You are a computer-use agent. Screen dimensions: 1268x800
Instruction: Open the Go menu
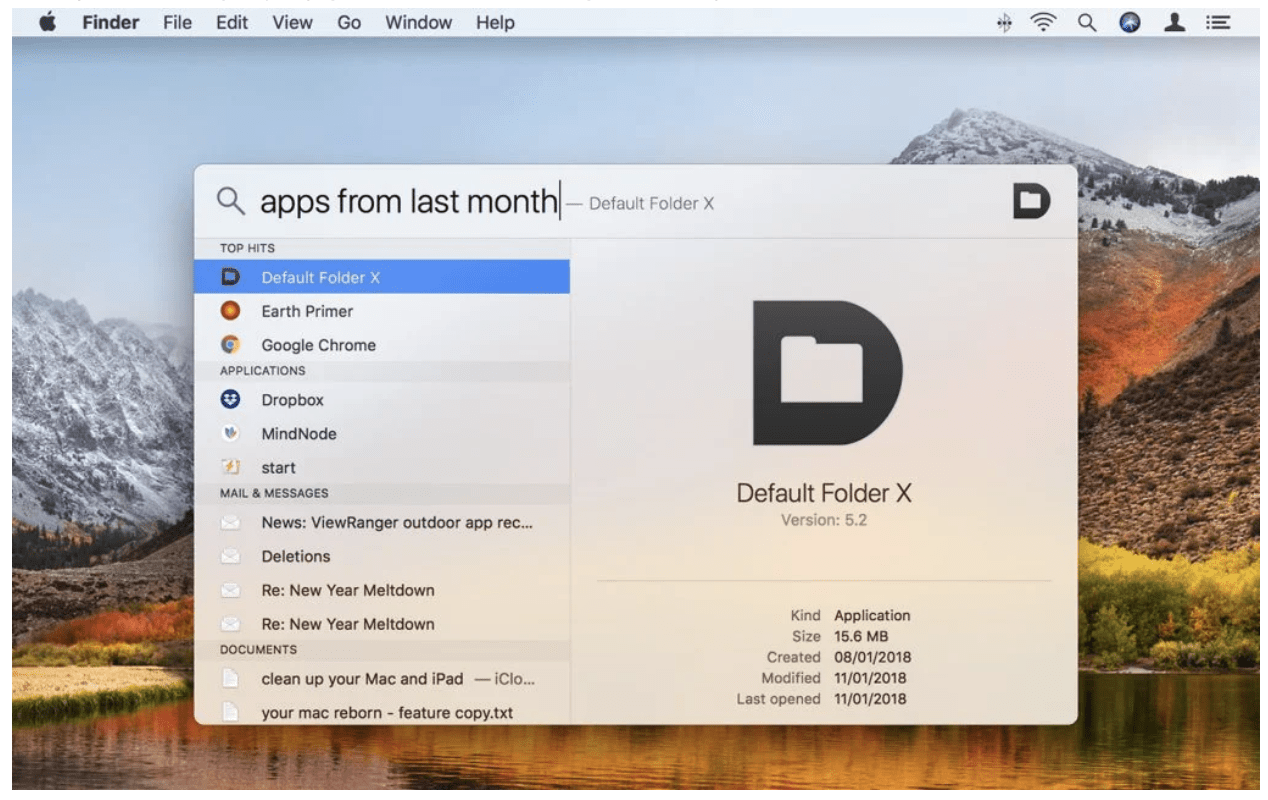pos(349,22)
